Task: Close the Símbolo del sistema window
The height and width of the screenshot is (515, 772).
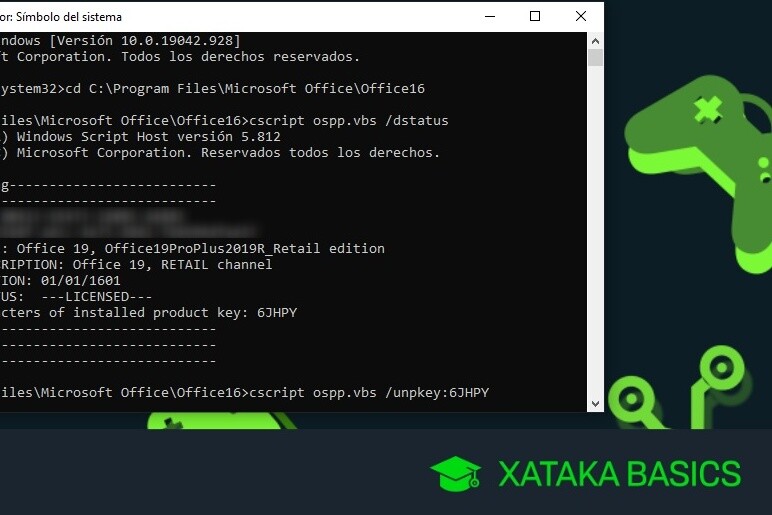Action: click(581, 16)
